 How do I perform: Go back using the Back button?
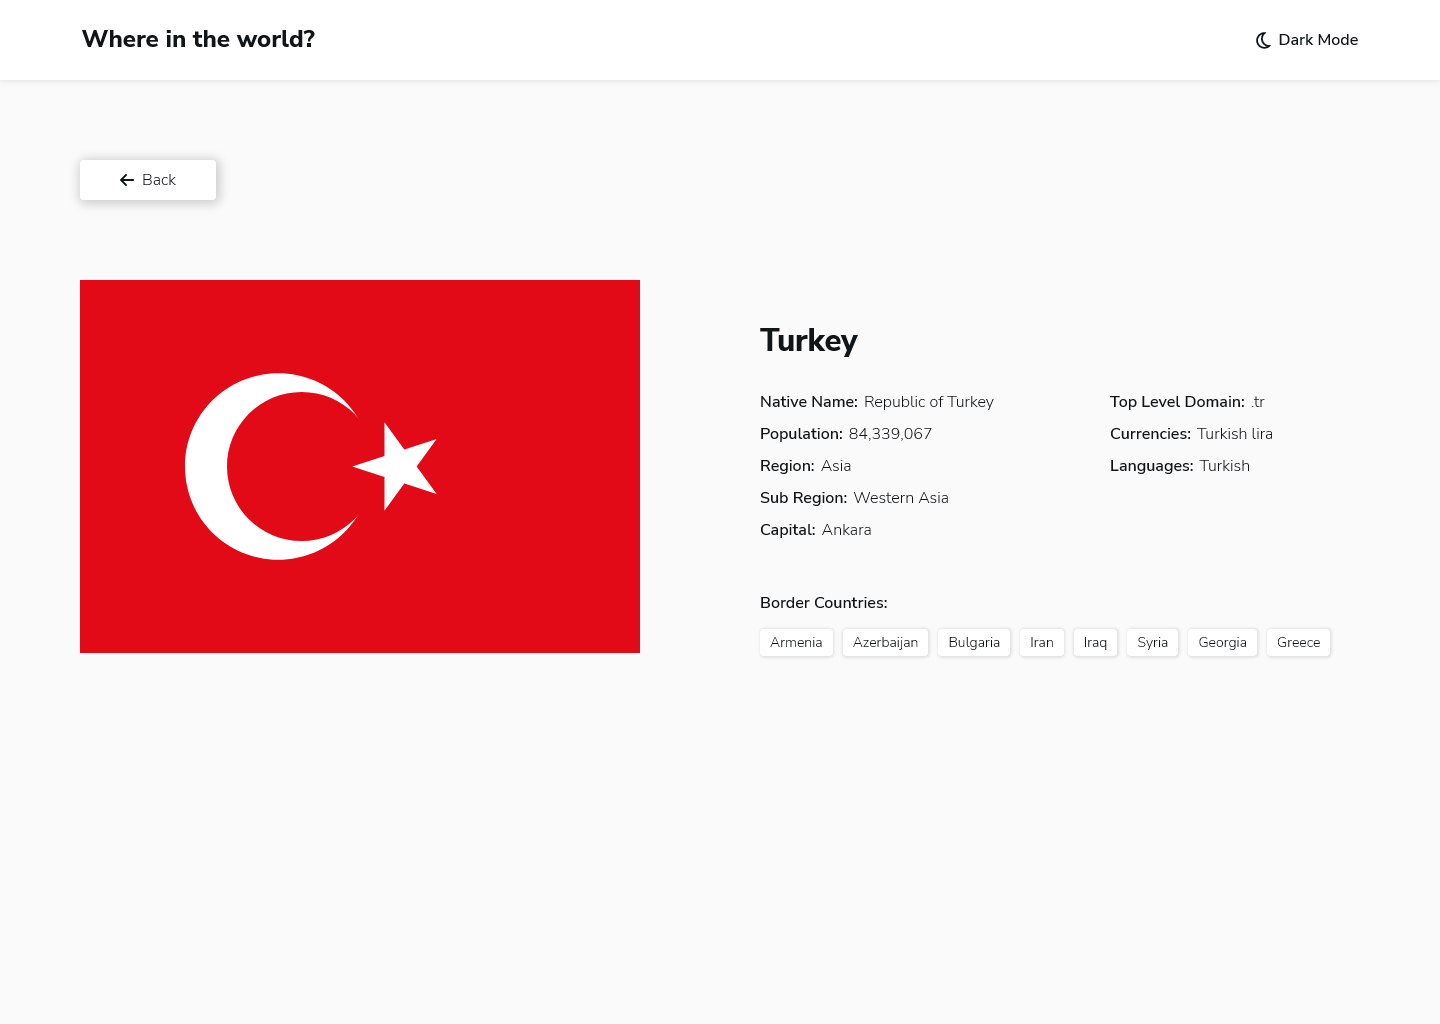tap(148, 180)
